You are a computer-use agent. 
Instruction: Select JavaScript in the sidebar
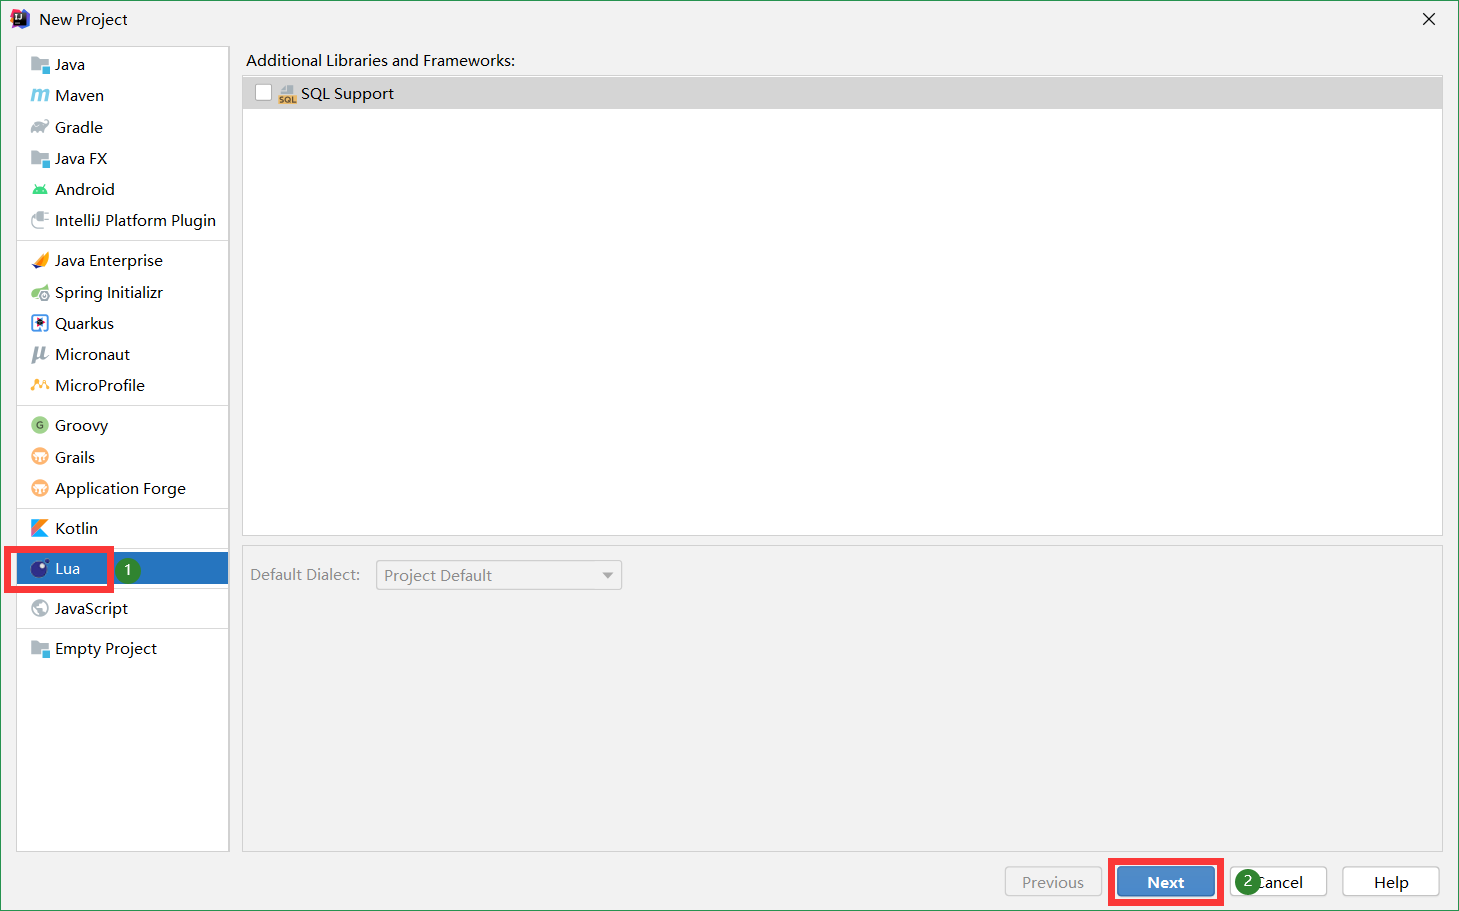point(92,607)
